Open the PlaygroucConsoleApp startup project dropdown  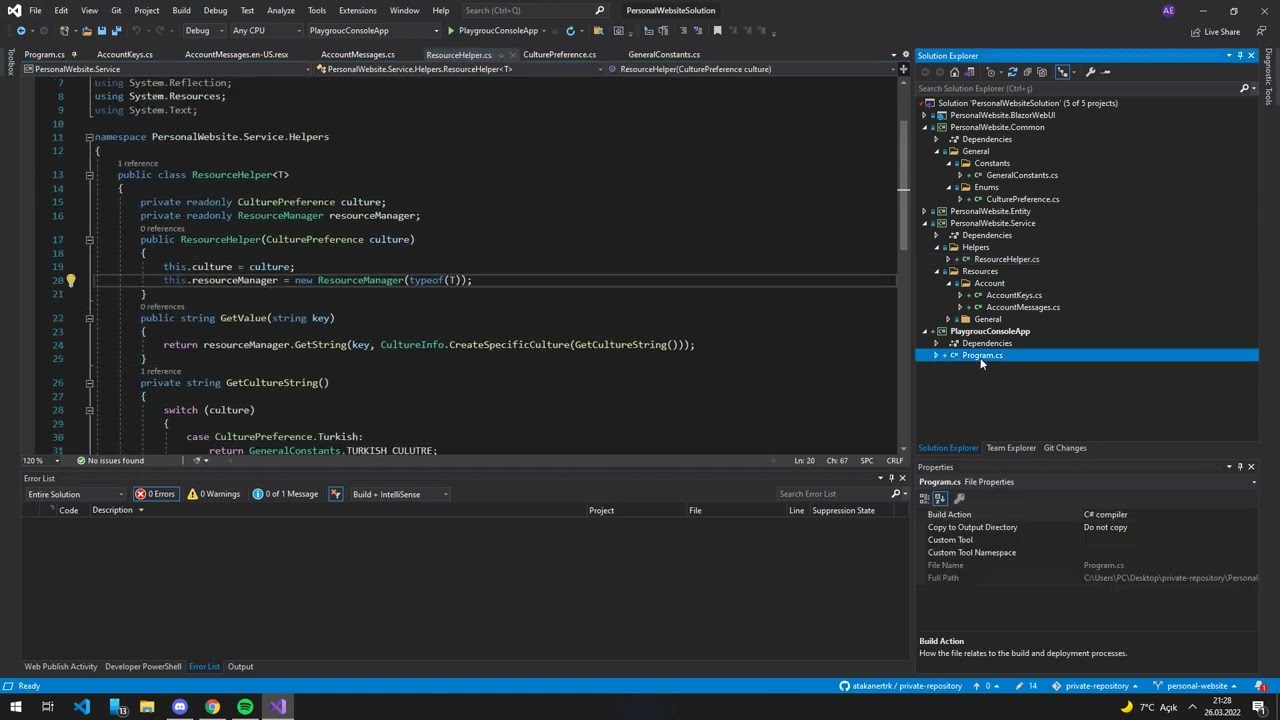click(373, 31)
